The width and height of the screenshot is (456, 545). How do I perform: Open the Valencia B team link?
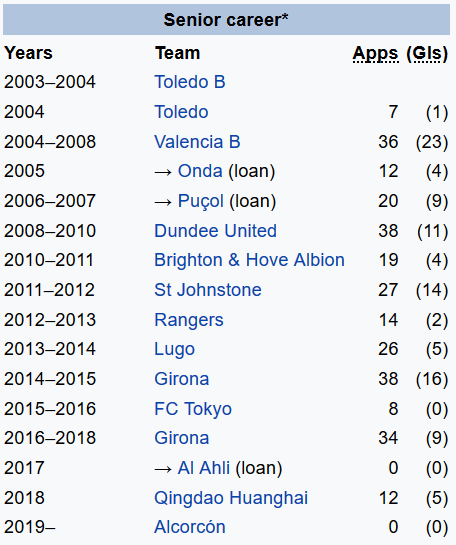(197, 142)
